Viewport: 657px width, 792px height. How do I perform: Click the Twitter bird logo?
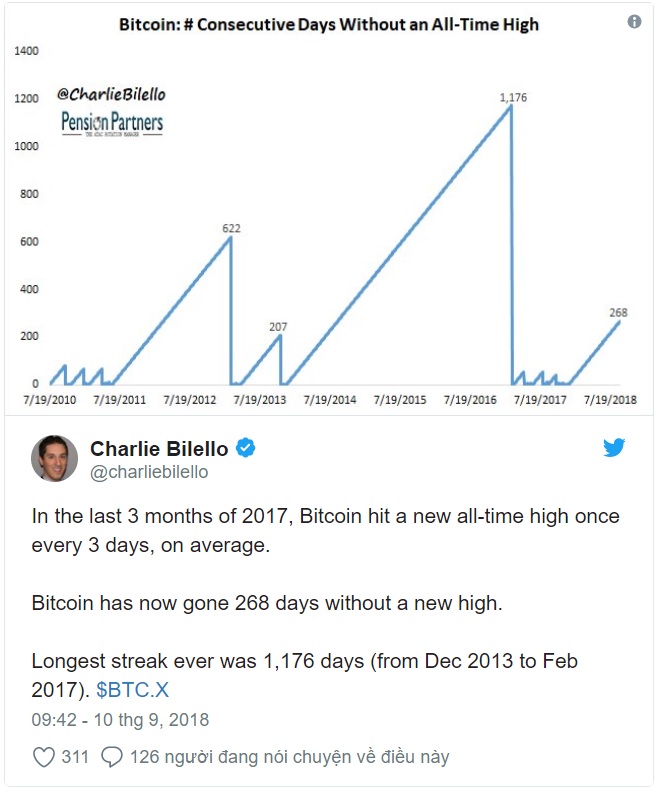coord(614,448)
